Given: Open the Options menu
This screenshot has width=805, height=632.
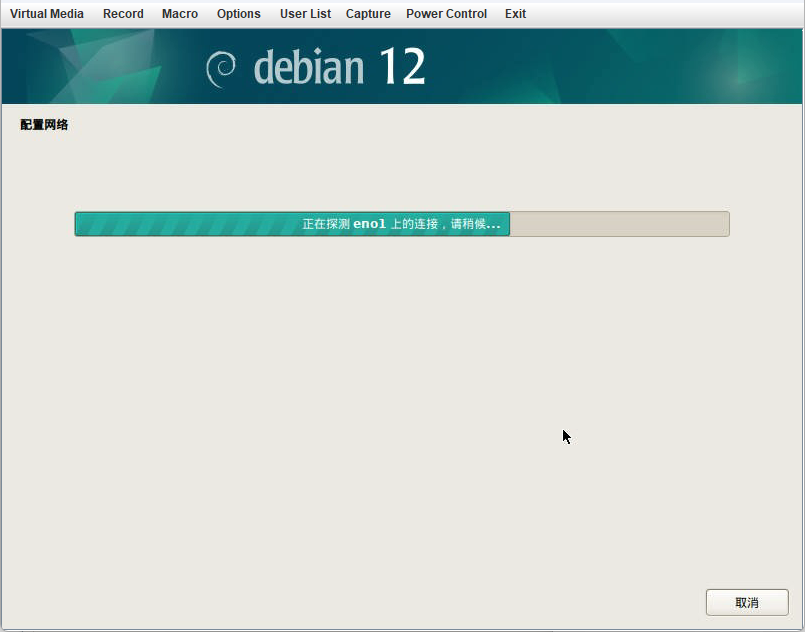Looking at the screenshot, I should coord(239,14).
